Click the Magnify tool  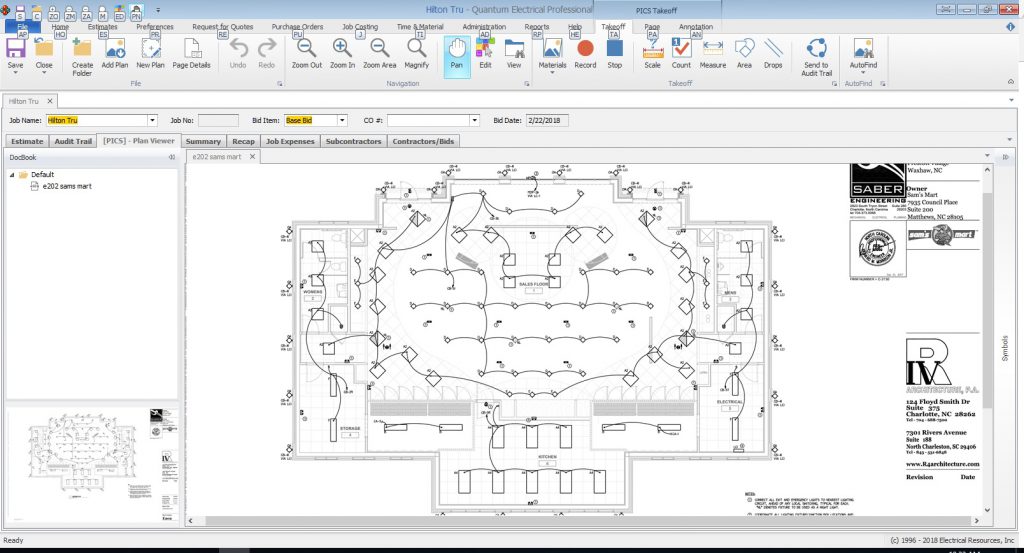416,52
